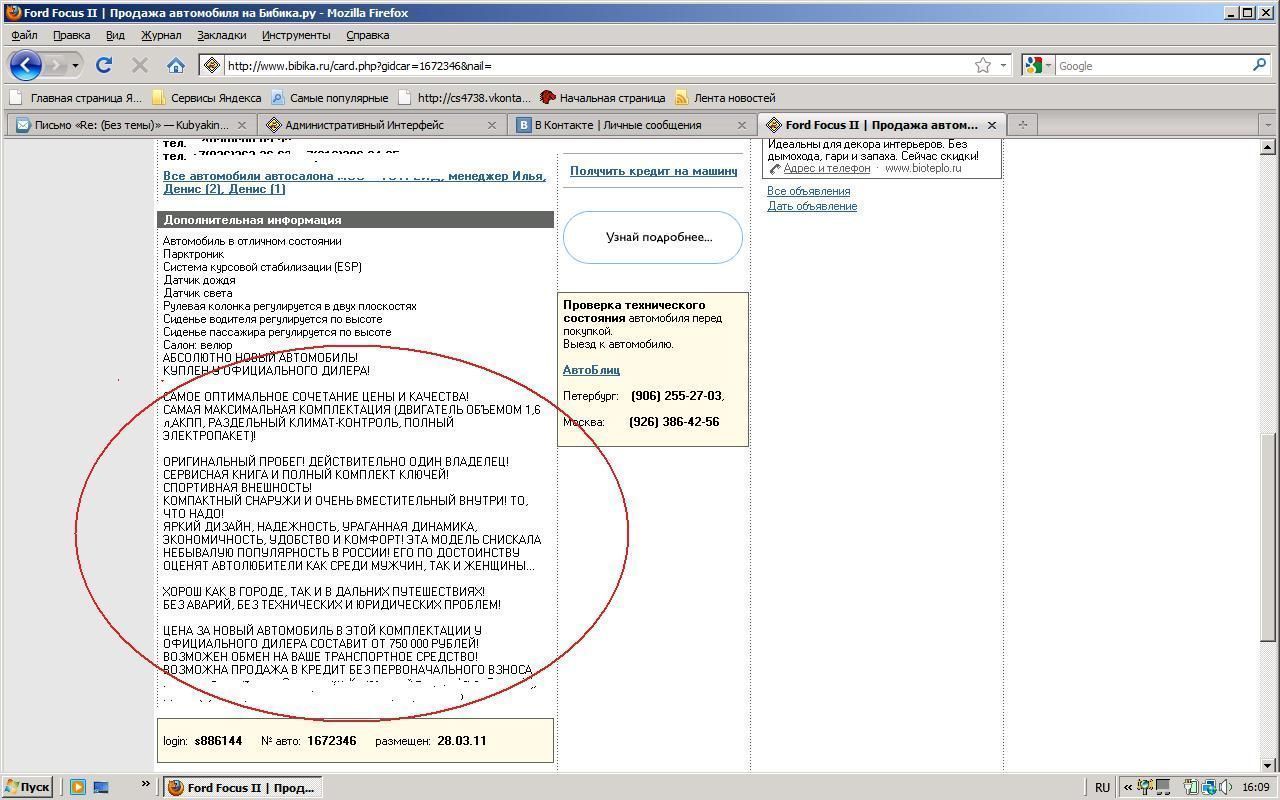Click the vertical scrollbar down arrow
Screen dimensions: 1280x800
tap(1267, 765)
